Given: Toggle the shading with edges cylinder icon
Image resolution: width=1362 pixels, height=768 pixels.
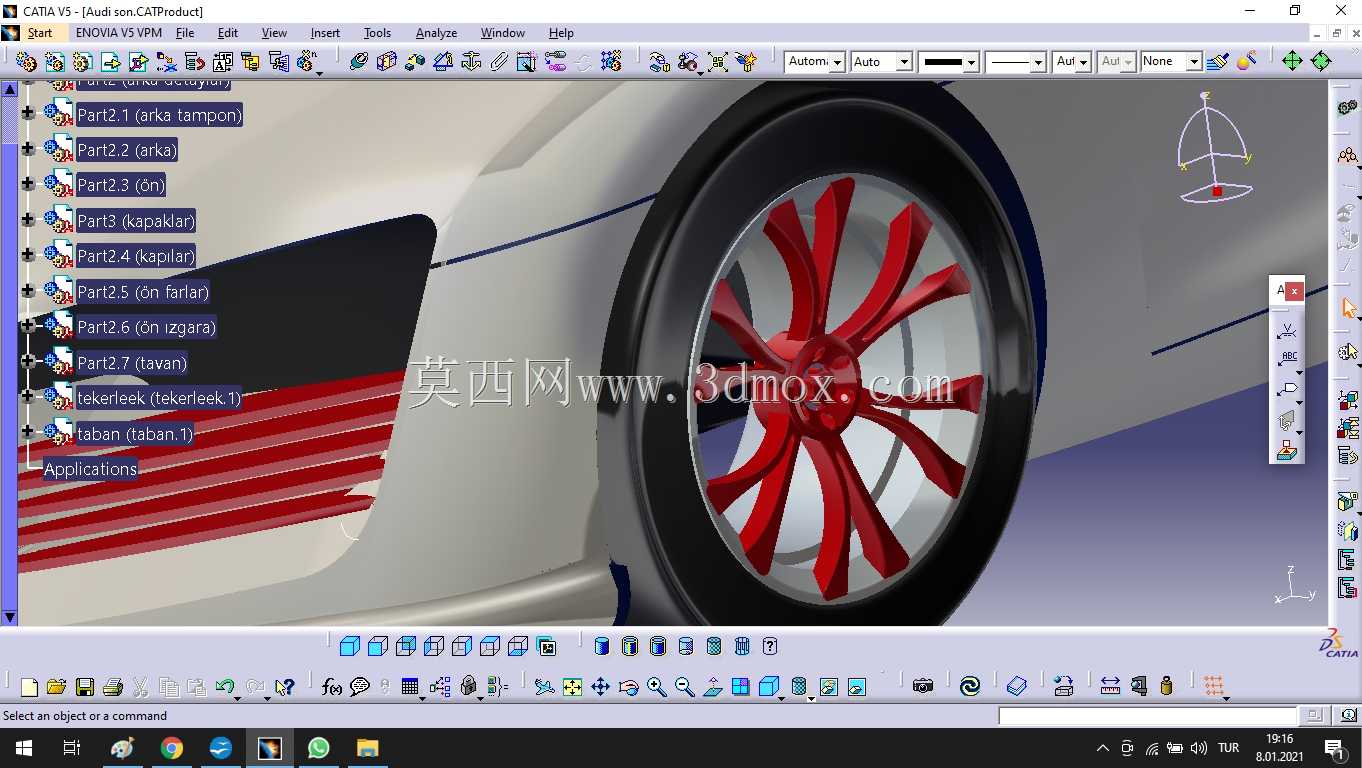Looking at the screenshot, I should [x=630, y=646].
